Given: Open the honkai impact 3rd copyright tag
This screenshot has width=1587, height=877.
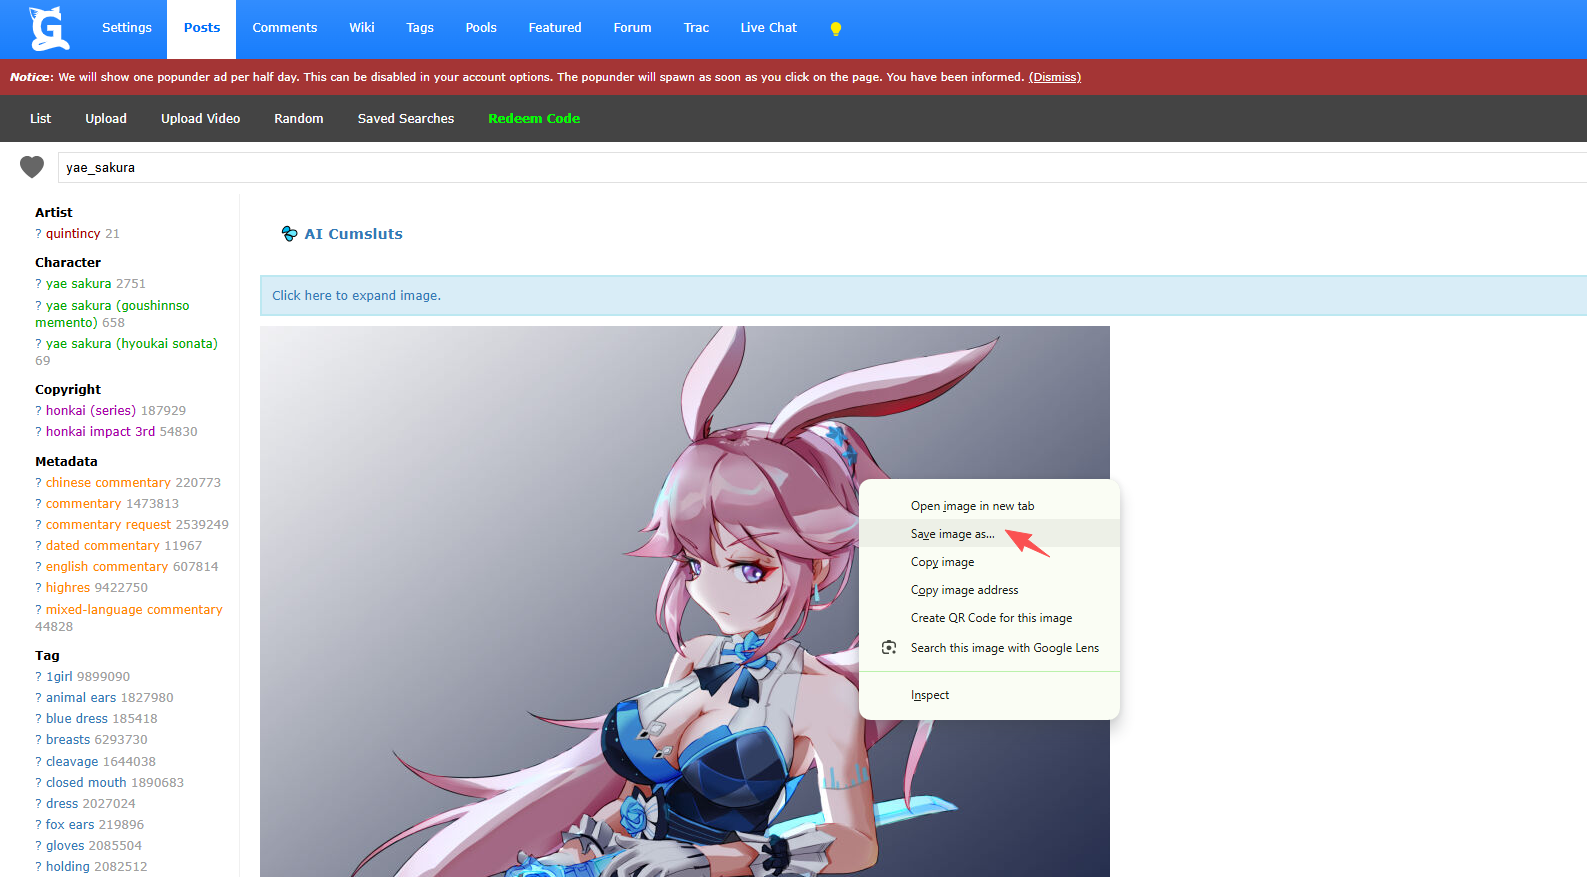Looking at the screenshot, I should tap(101, 432).
